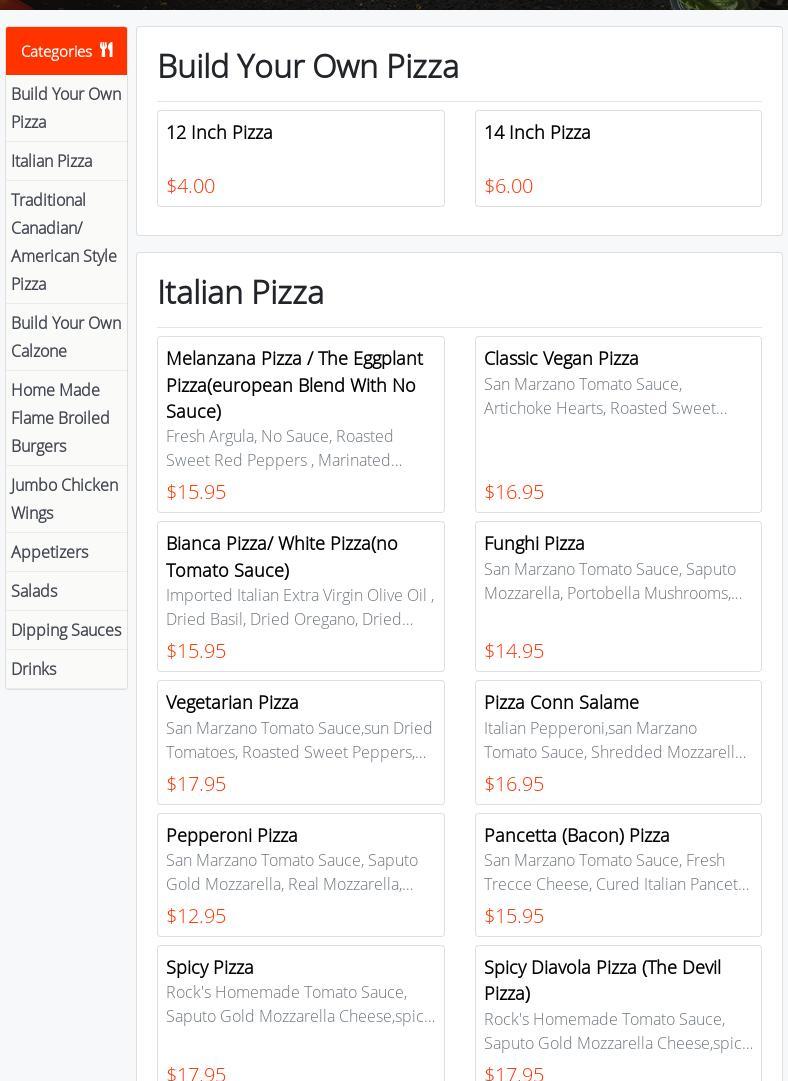This screenshot has height=1081, width=788.
Task: Select Build Your Own Pizza category
Action: pyautogui.click(x=66, y=108)
